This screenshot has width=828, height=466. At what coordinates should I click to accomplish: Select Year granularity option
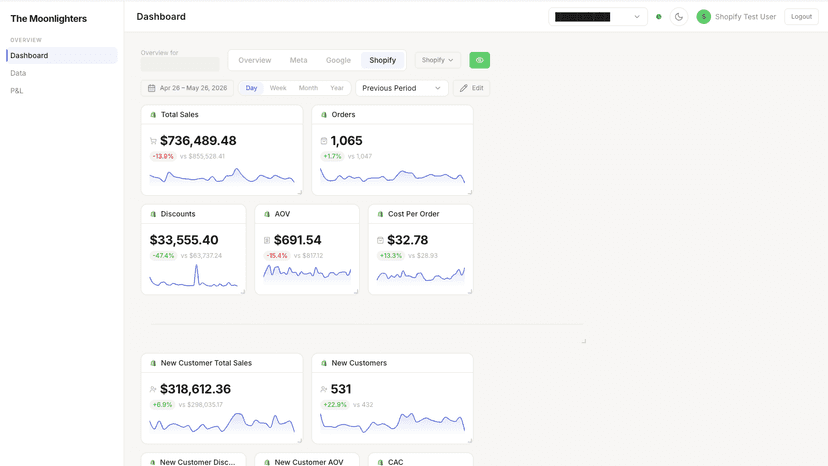[x=337, y=88]
